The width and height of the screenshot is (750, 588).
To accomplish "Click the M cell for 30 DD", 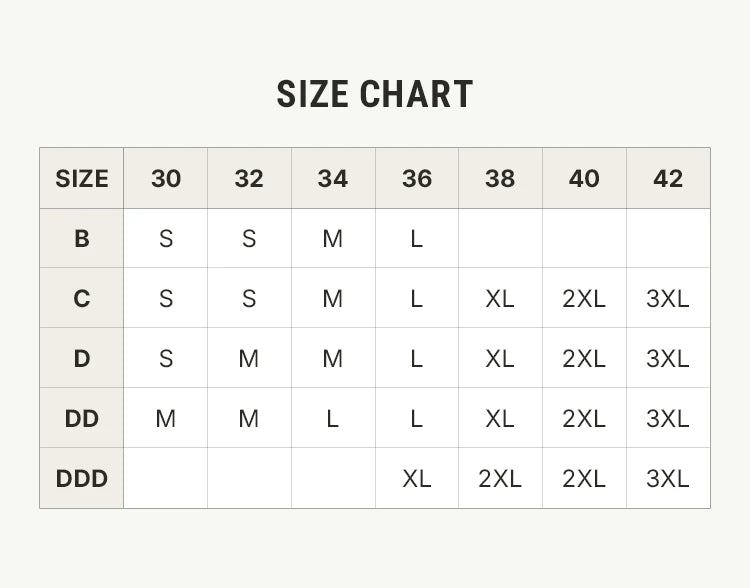I will click(165, 418).
